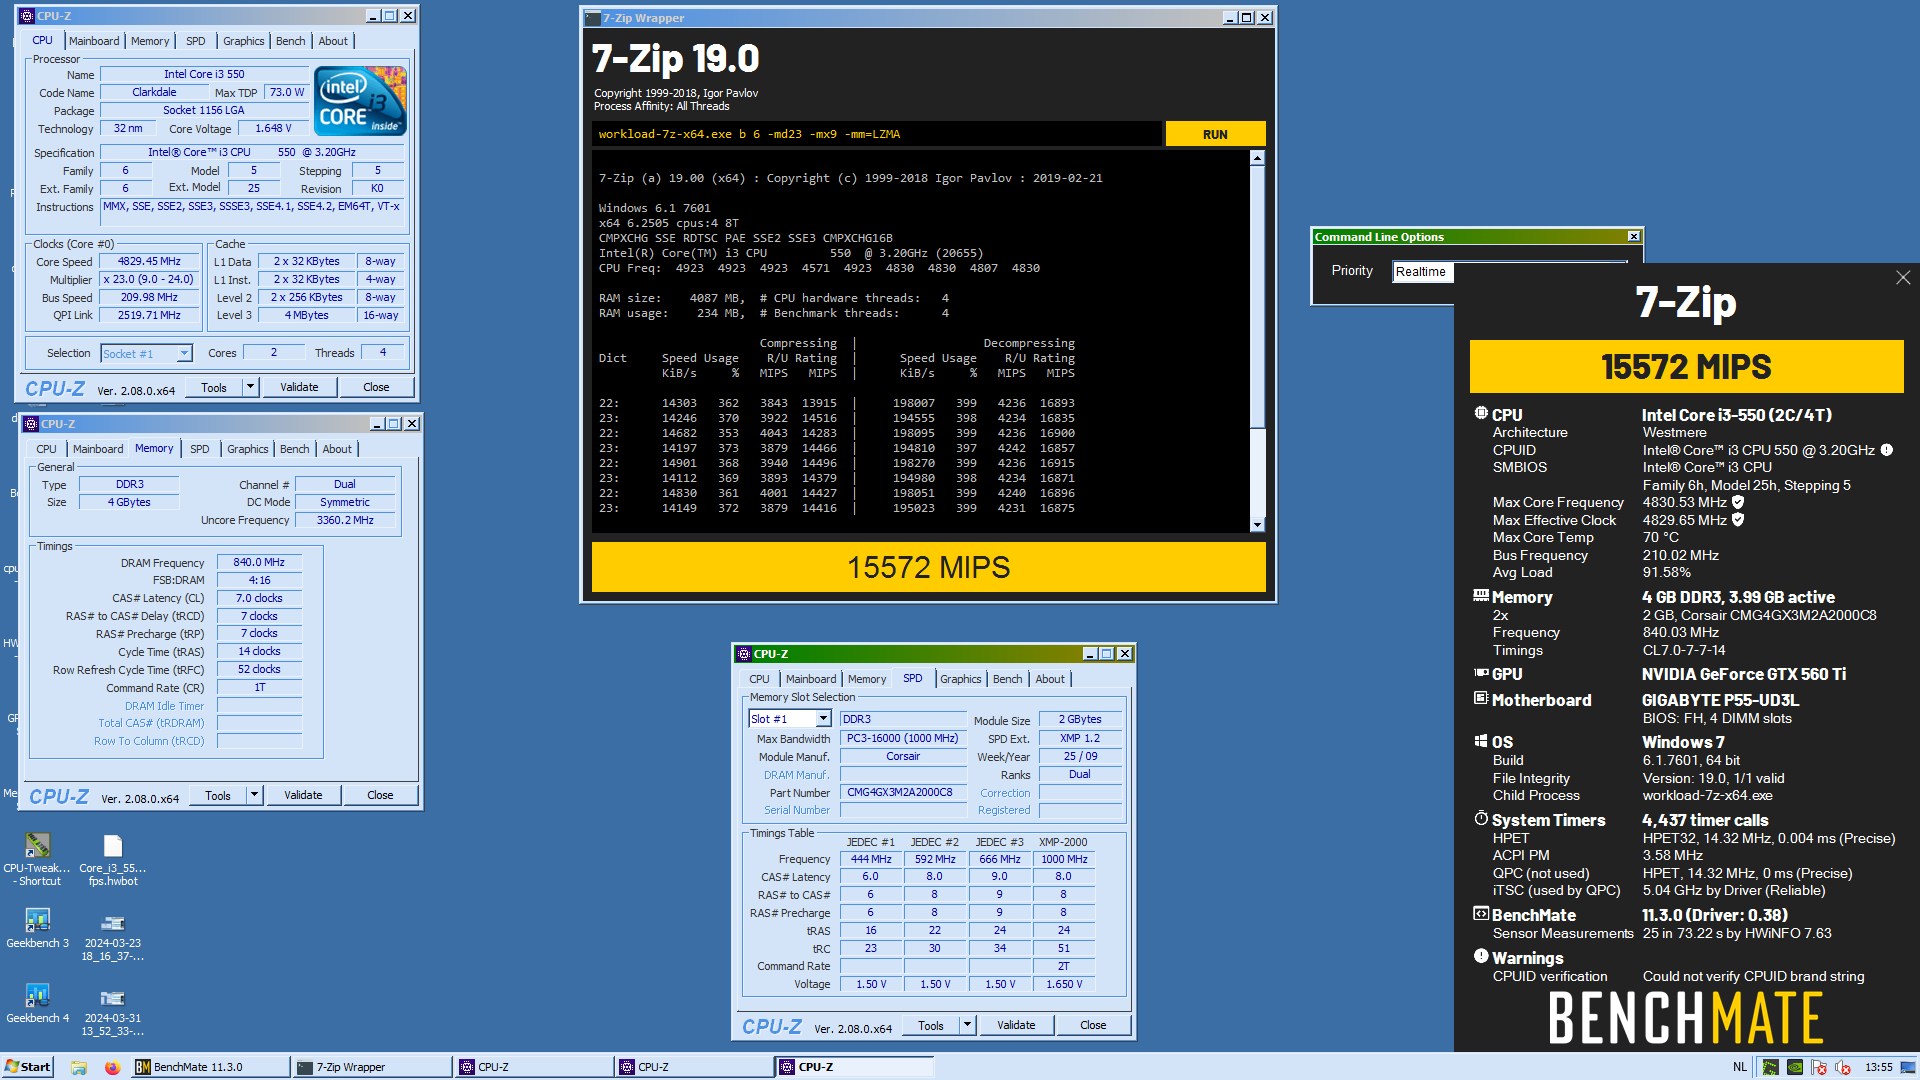Open Tools dropdown arrow in Memory CPU-Z
The image size is (1920, 1080).
254,795
